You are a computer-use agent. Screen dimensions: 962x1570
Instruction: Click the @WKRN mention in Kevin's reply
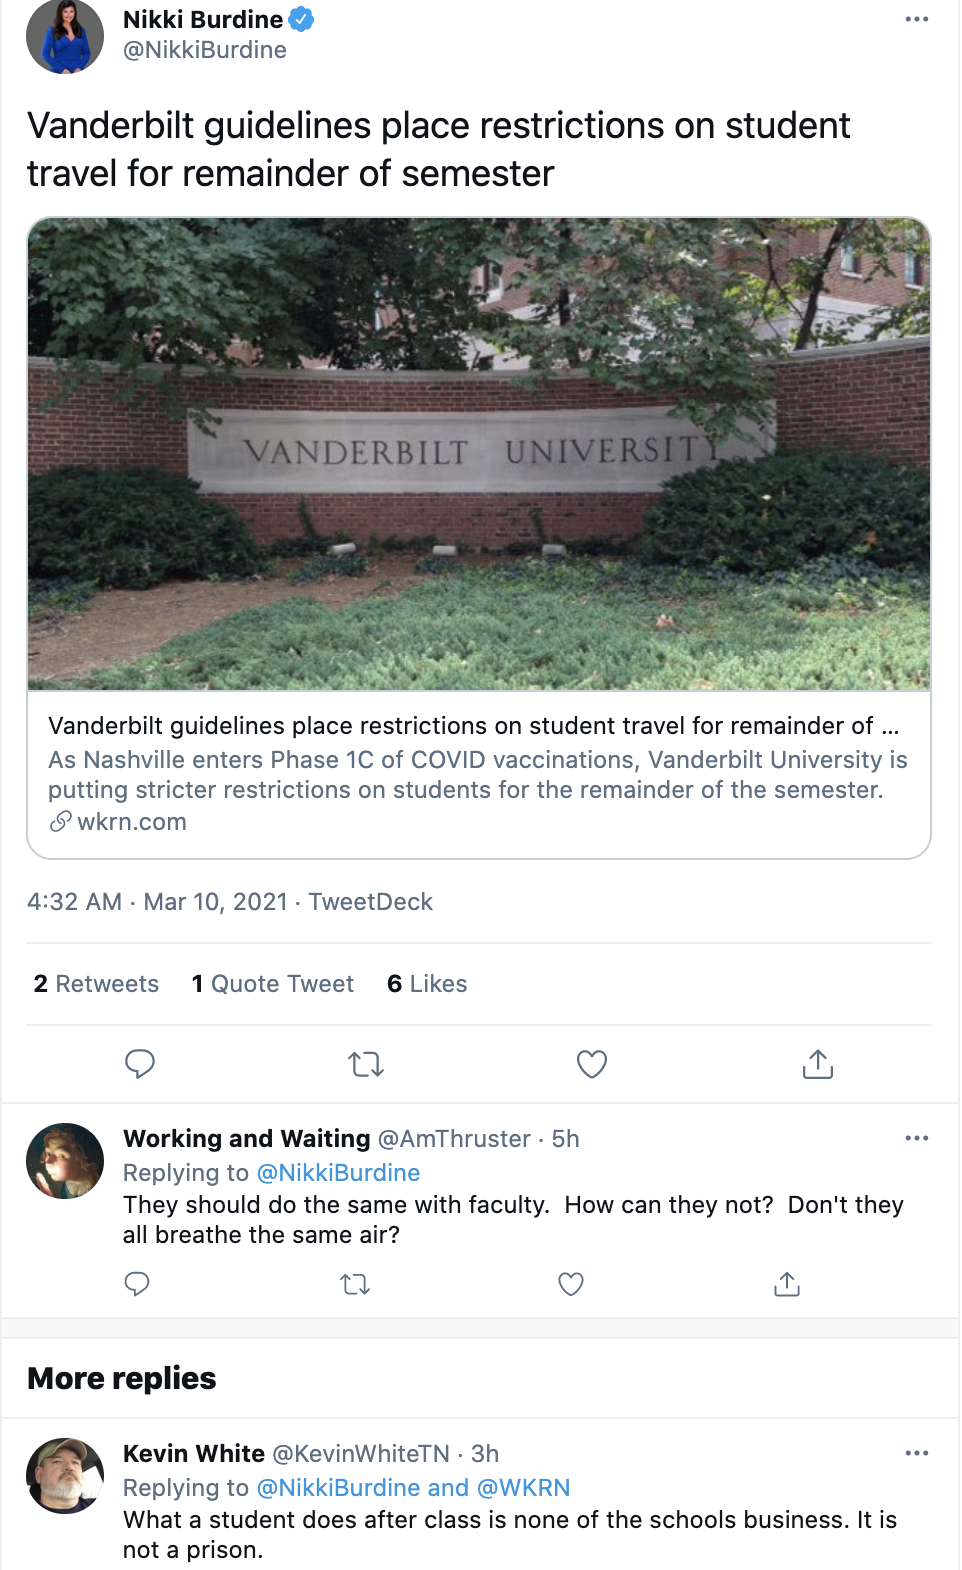click(x=523, y=1488)
